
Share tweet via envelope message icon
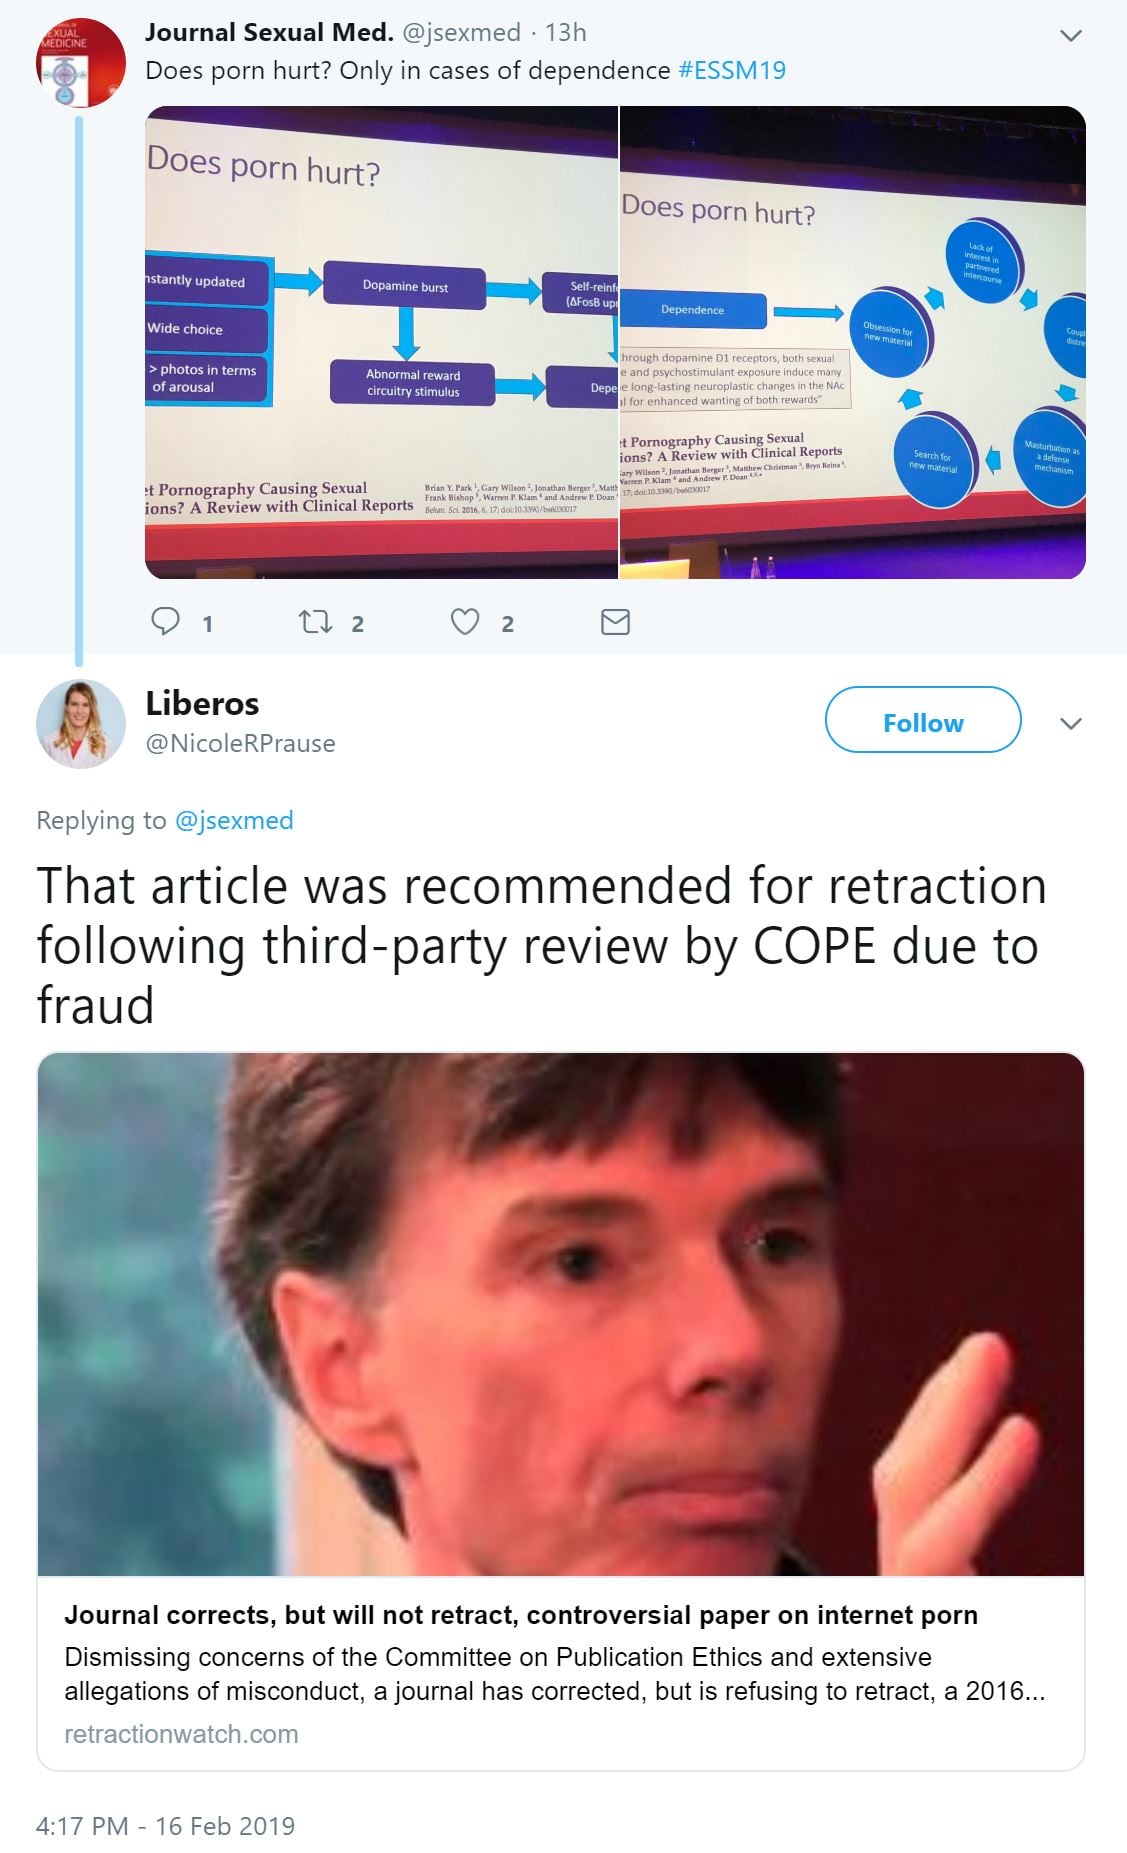click(615, 622)
